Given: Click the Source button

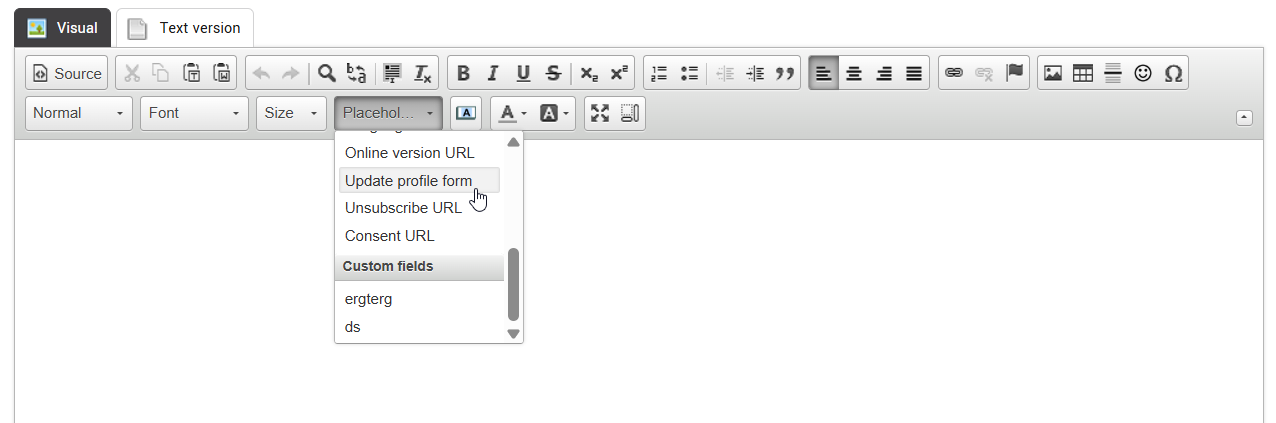Looking at the screenshot, I should [66, 73].
